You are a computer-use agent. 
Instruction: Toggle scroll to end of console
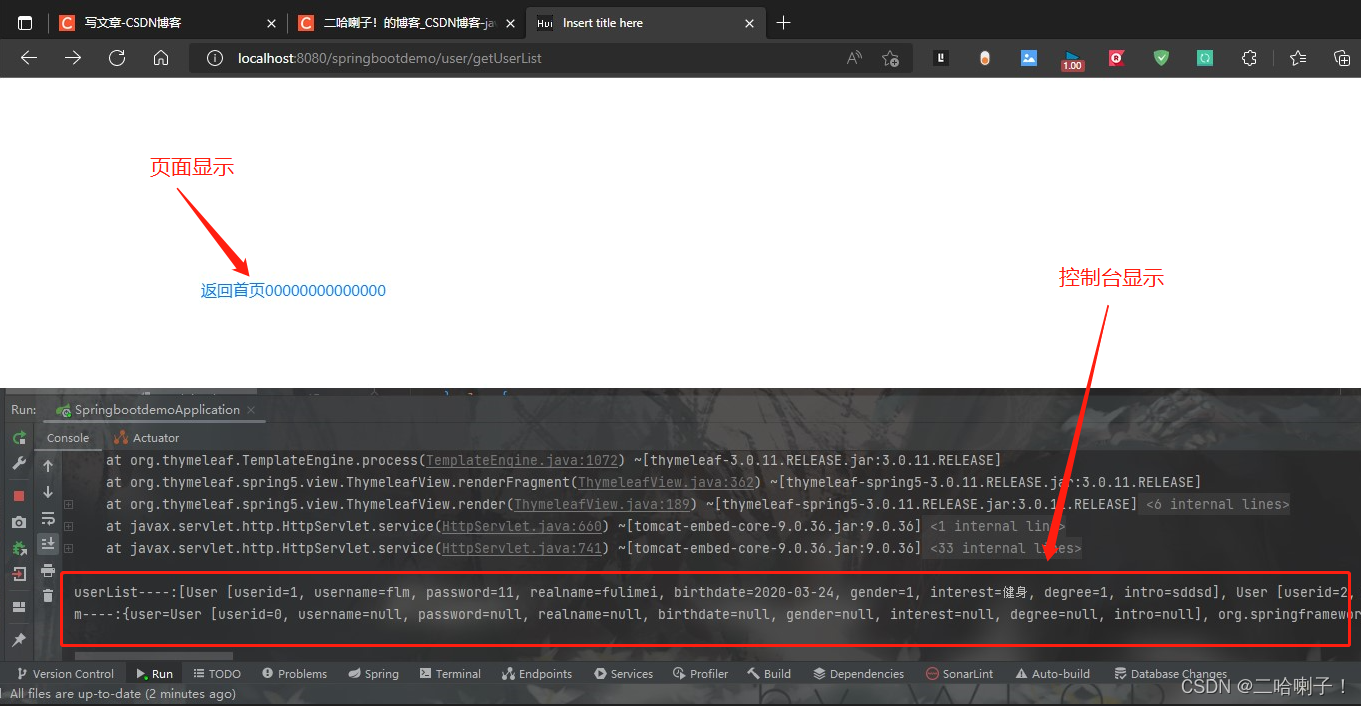coord(48,544)
